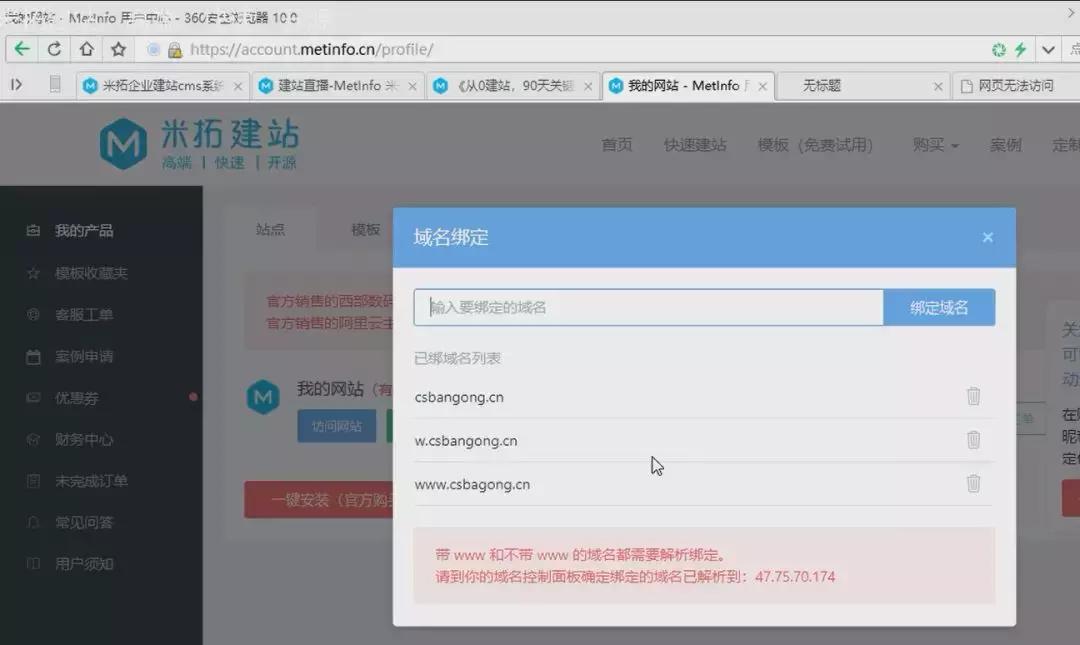Screen dimensions: 1080x645
Task: Close the 域名绑定 dialog
Action: [x=988, y=237]
